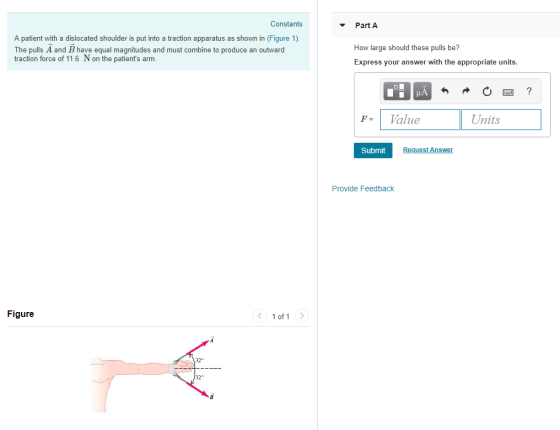
Task: Click the Value input field
Action: pos(420,120)
